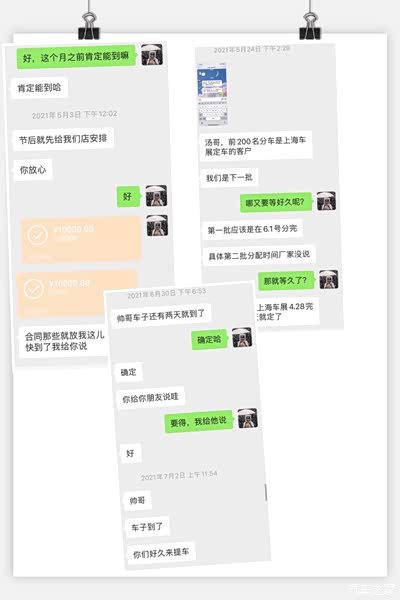This screenshot has width=400, height=600.
Task: Click avatar beside '好，这个月之前肯定能到嘛' message
Action: [x=152, y=55]
